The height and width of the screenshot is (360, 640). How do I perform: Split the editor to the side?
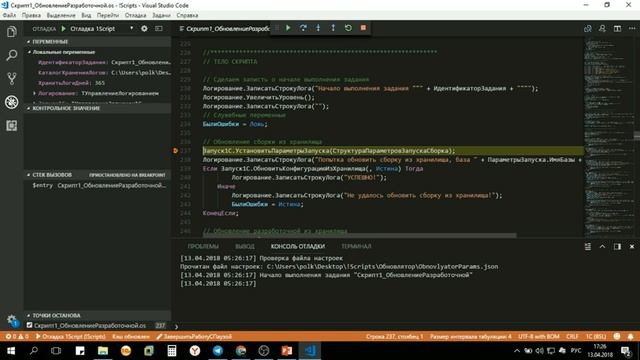coord(617,29)
